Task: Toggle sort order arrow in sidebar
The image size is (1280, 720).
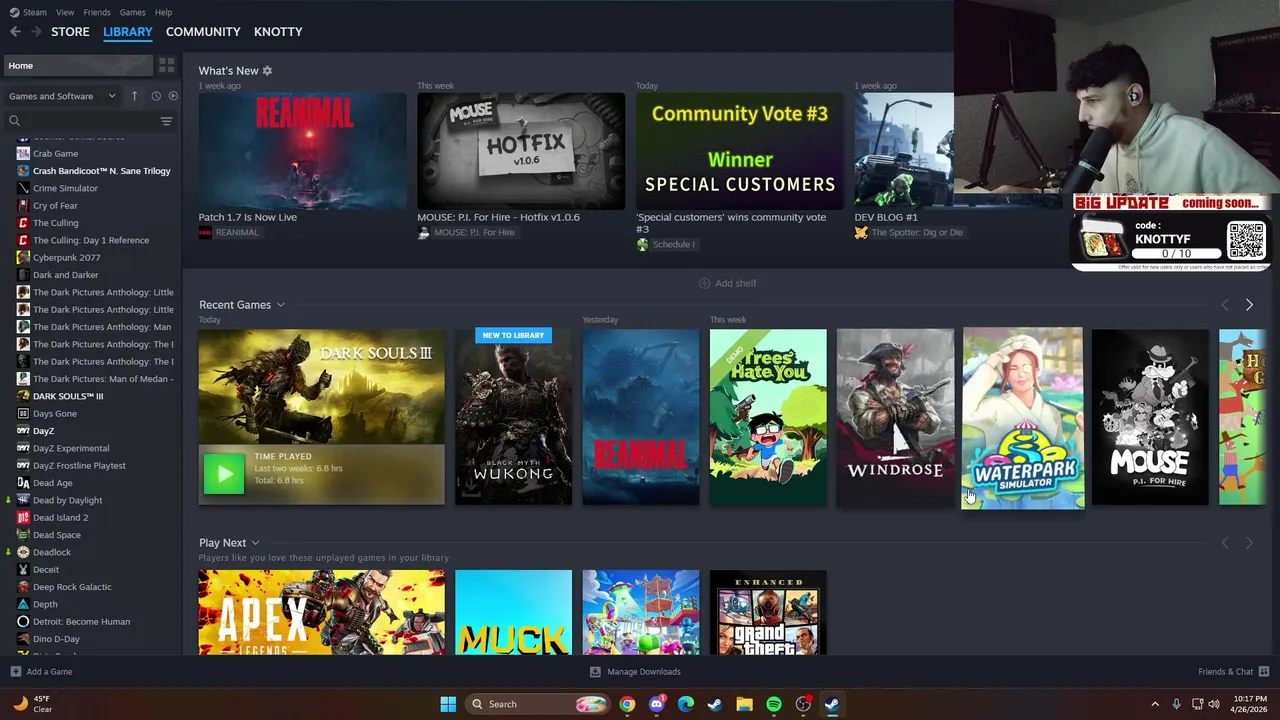Action: tap(135, 96)
